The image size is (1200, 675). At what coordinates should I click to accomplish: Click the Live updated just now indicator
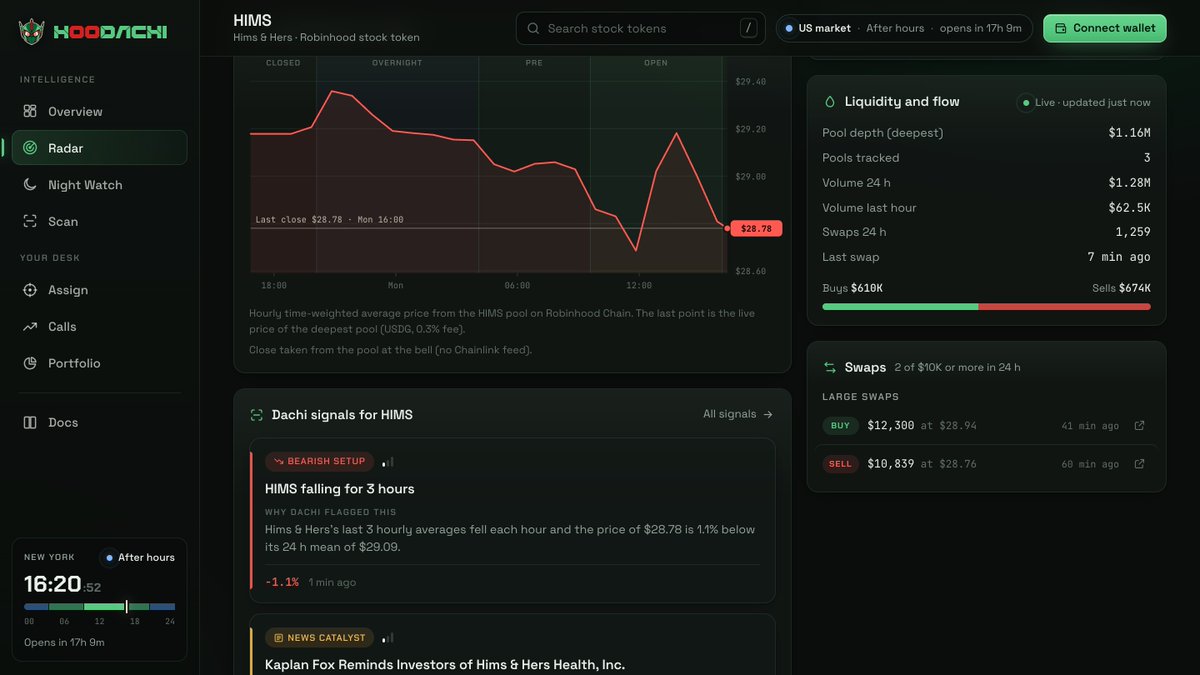[x=1084, y=102]
